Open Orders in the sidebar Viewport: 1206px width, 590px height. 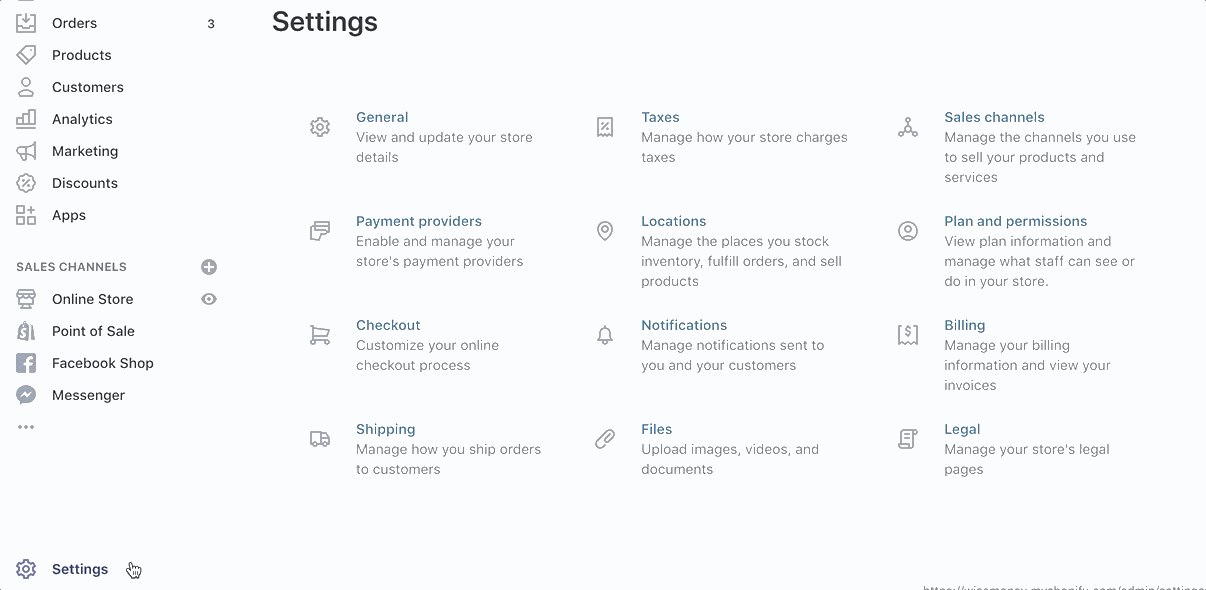click(x=75, y=23)
